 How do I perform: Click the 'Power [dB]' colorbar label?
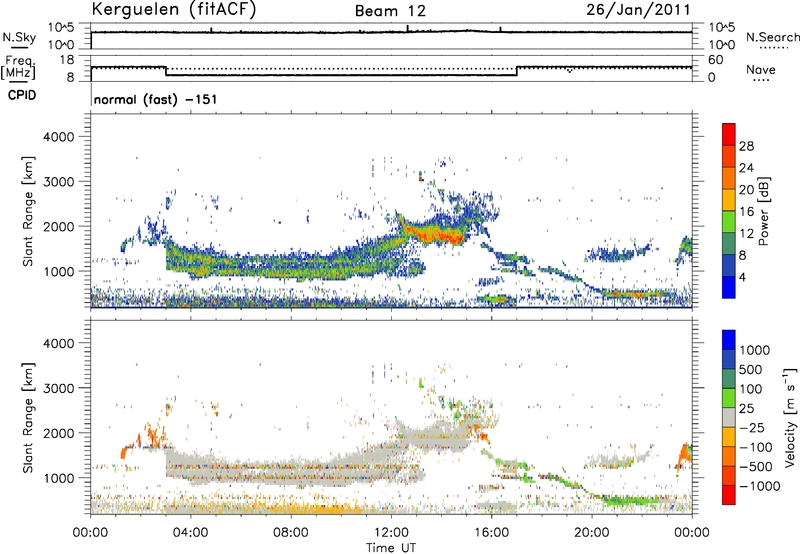point(763,211)
